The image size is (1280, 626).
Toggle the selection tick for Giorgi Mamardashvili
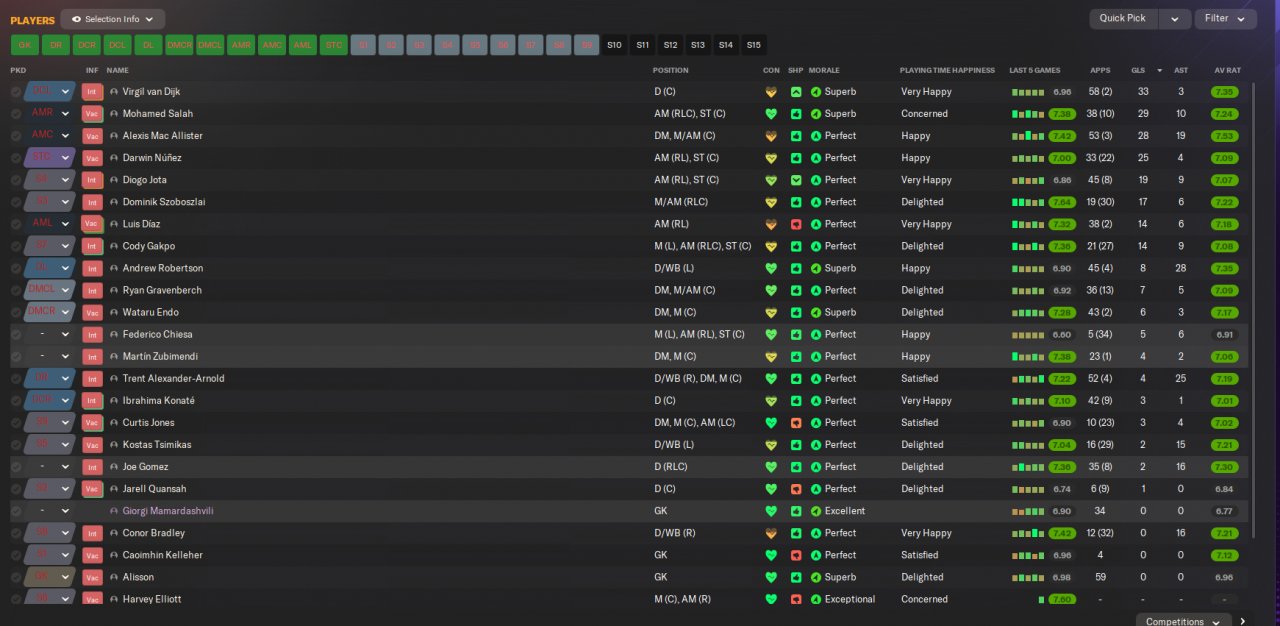[x=16, y=511]
